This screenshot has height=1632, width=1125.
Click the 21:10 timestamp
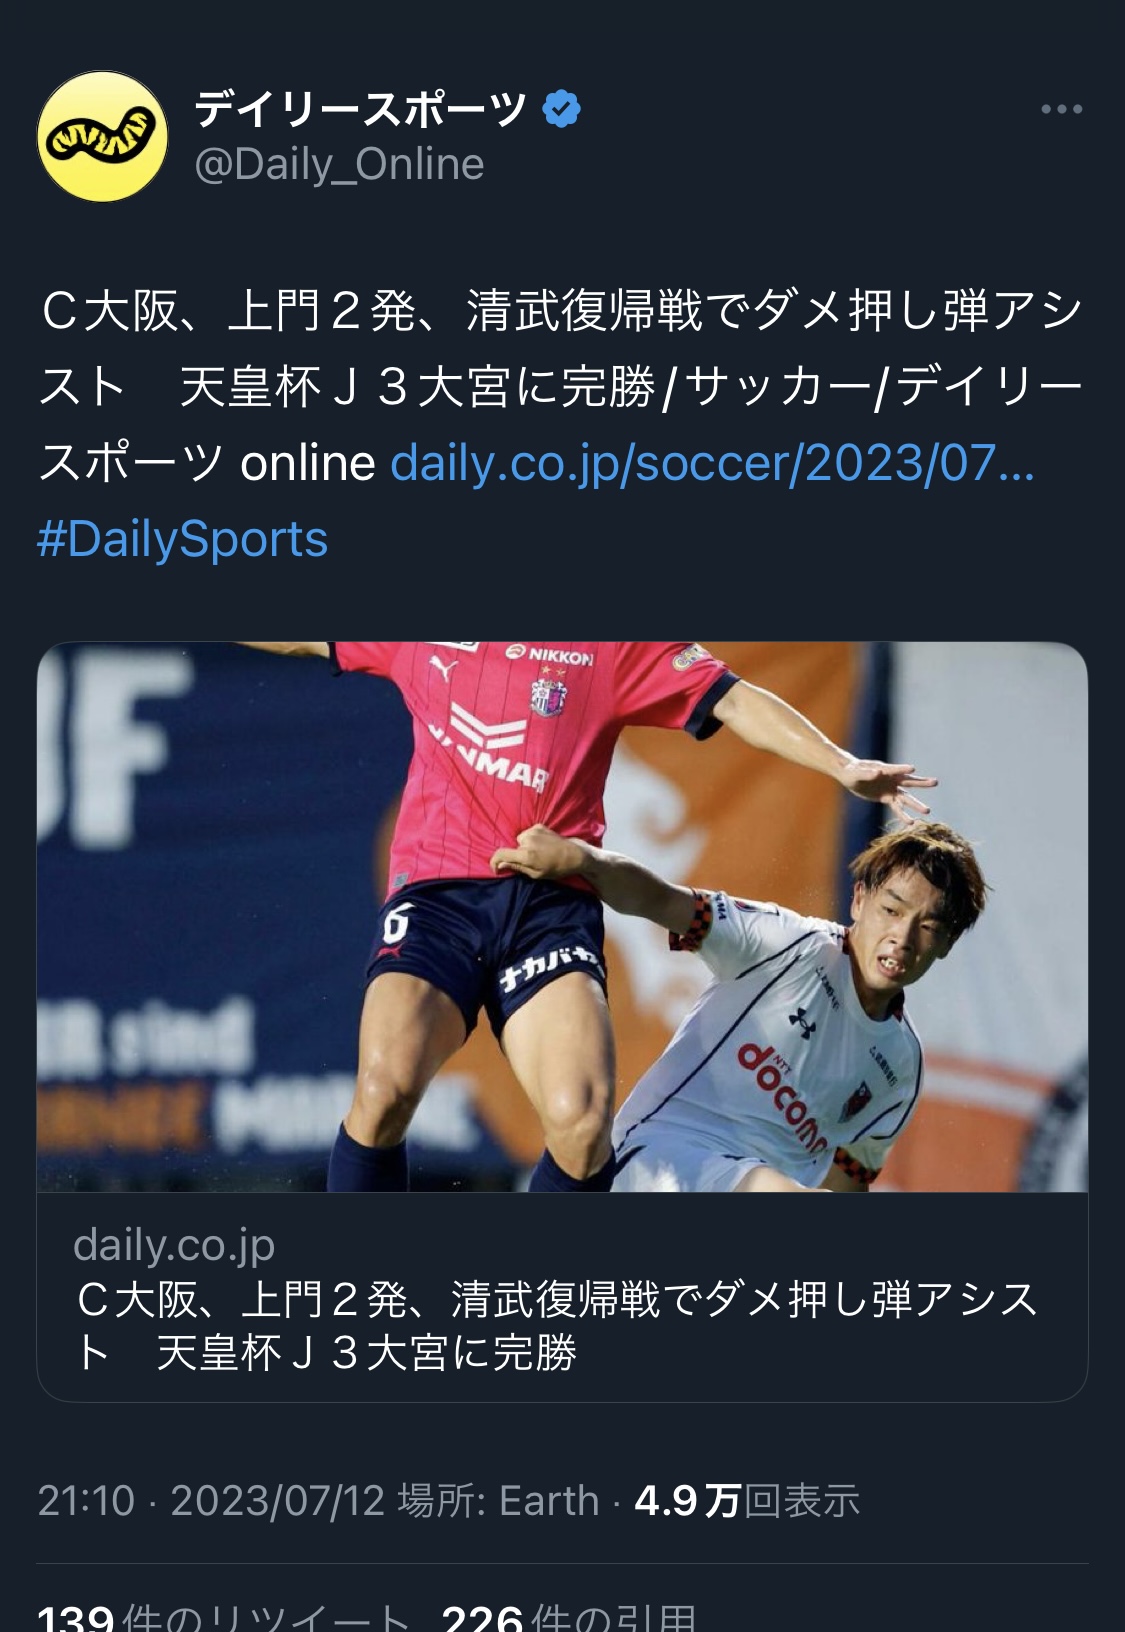point(86,1501)
